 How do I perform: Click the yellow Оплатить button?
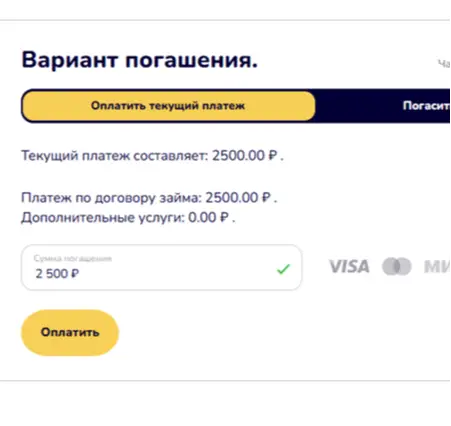click(x=70, y=332)
